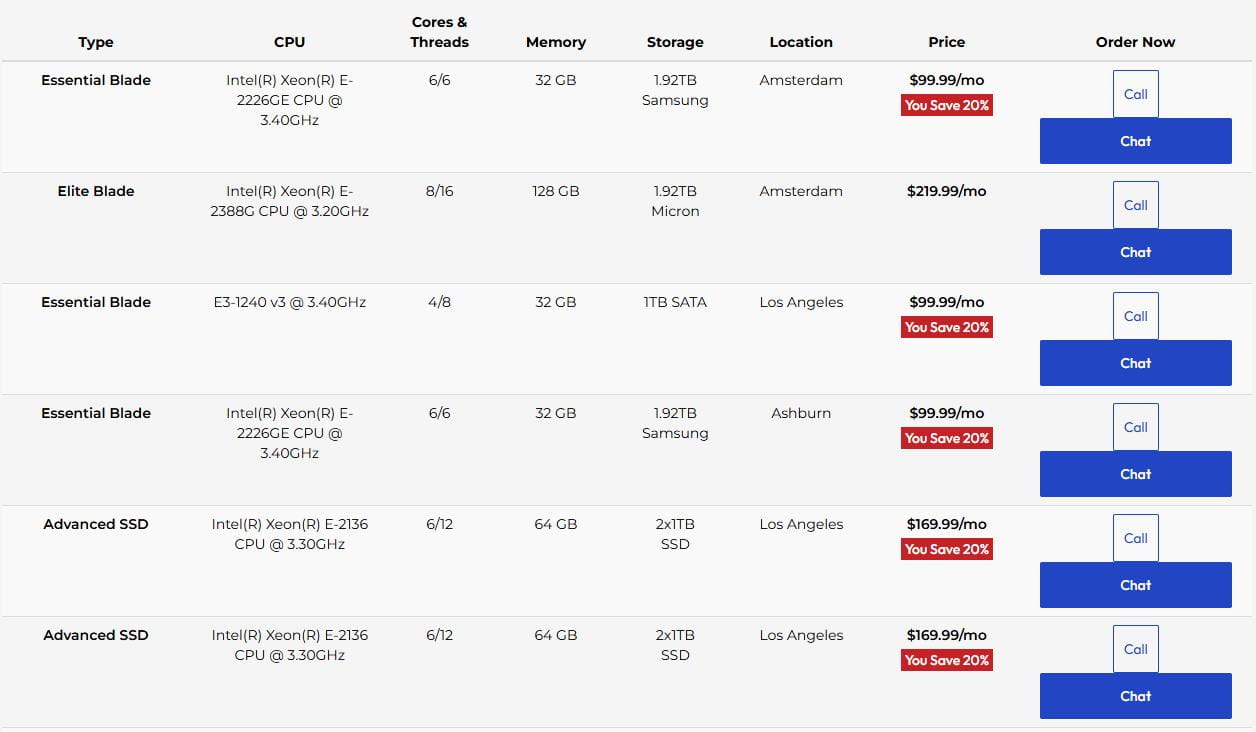
Task: Start Chat for the Ashburn server
Action: pos(1135,474)
